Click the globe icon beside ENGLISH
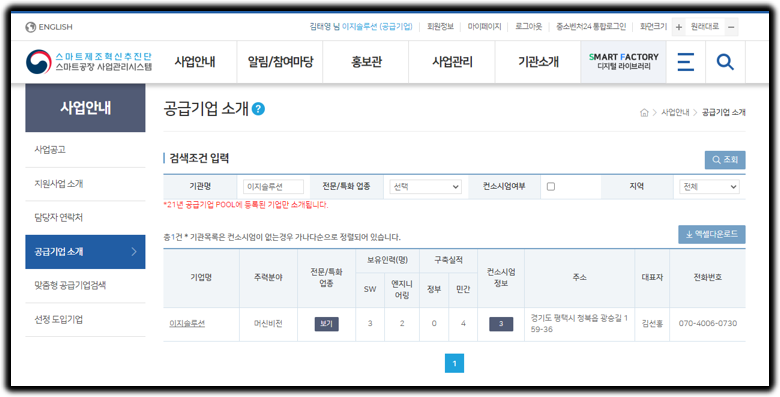This screenshot has width=780, height=397. [x=30, y=27]
